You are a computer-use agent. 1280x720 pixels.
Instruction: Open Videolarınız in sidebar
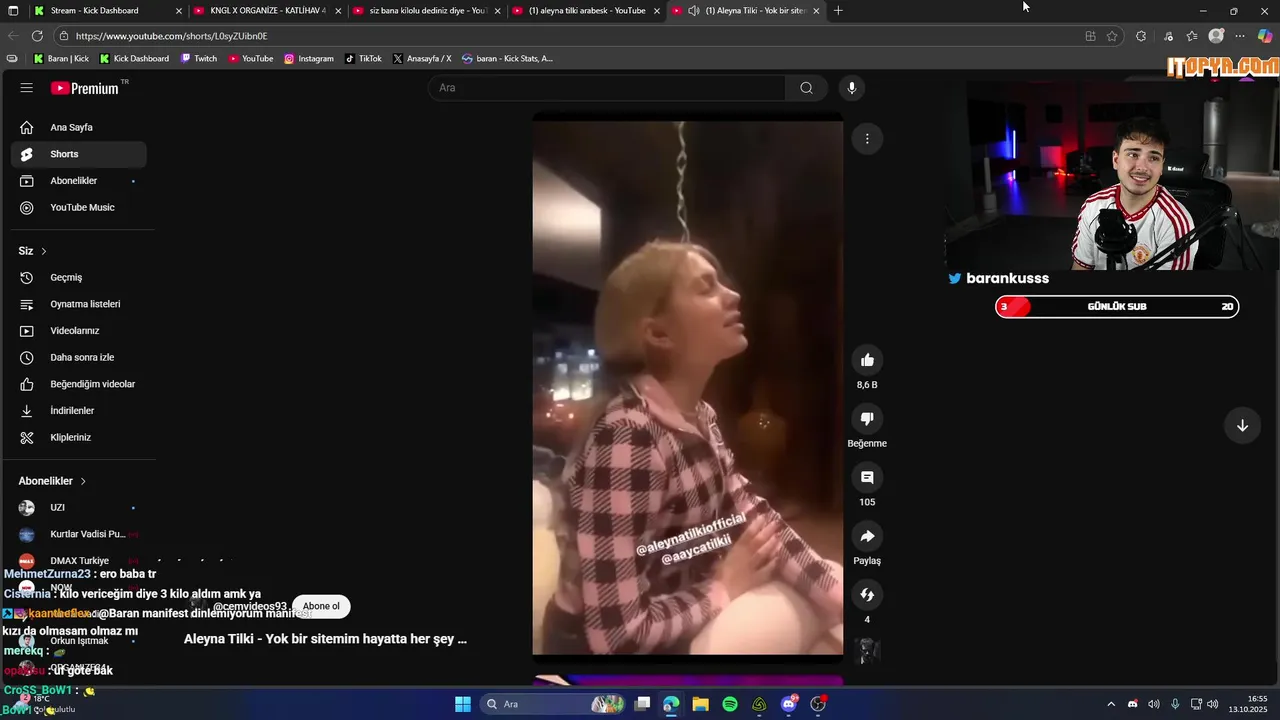79,330
